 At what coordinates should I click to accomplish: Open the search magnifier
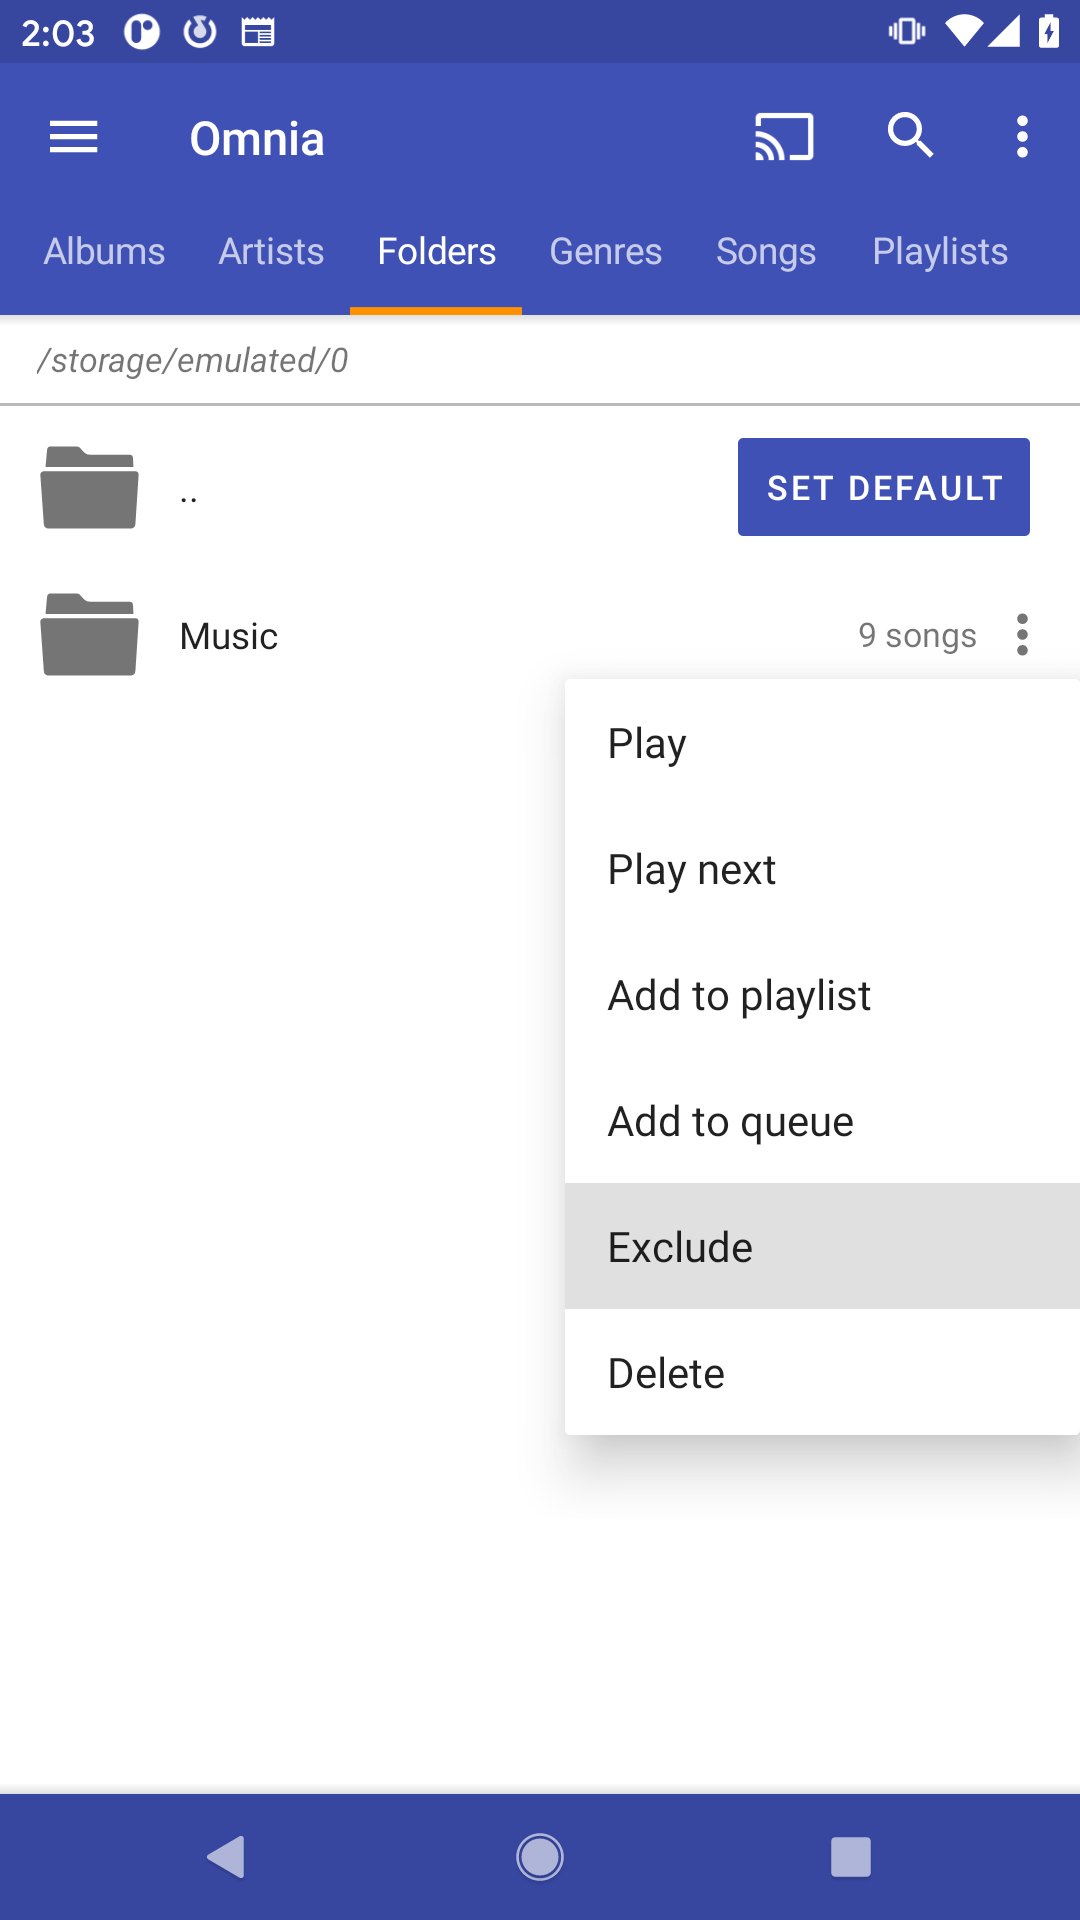click(910, 135)
